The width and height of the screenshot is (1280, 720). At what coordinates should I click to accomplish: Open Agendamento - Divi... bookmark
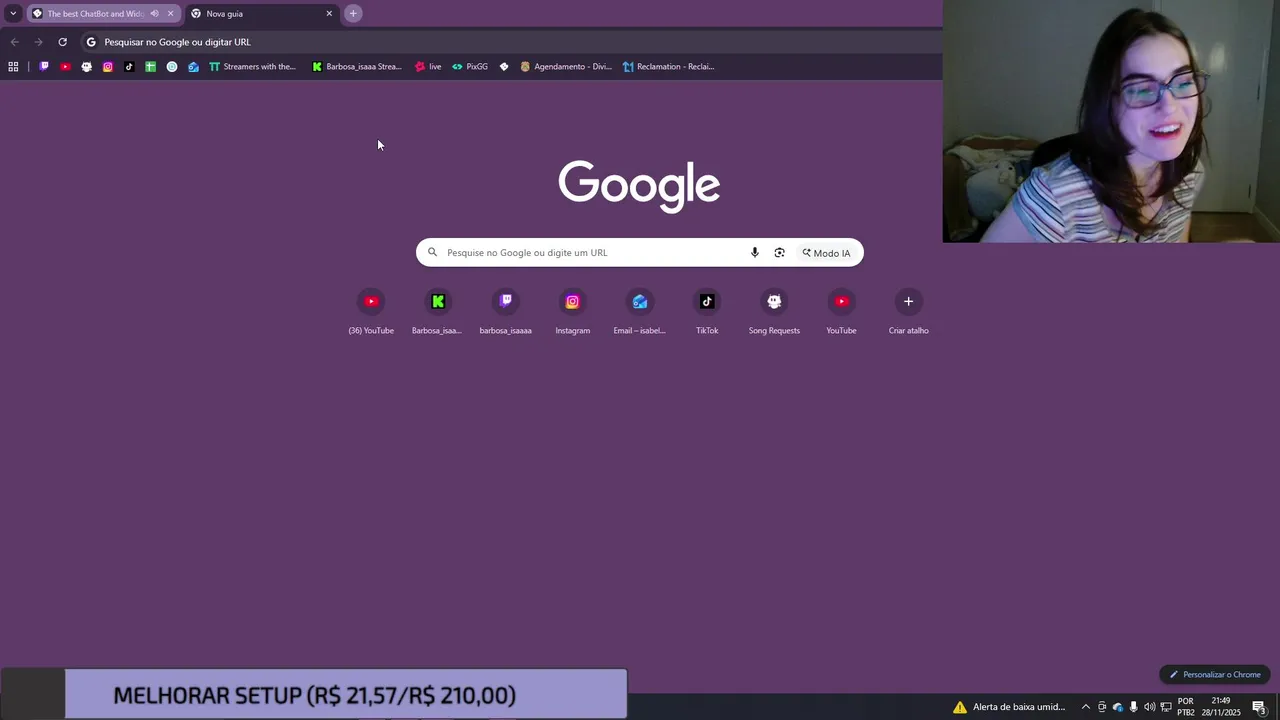click(x=566, y=67)
